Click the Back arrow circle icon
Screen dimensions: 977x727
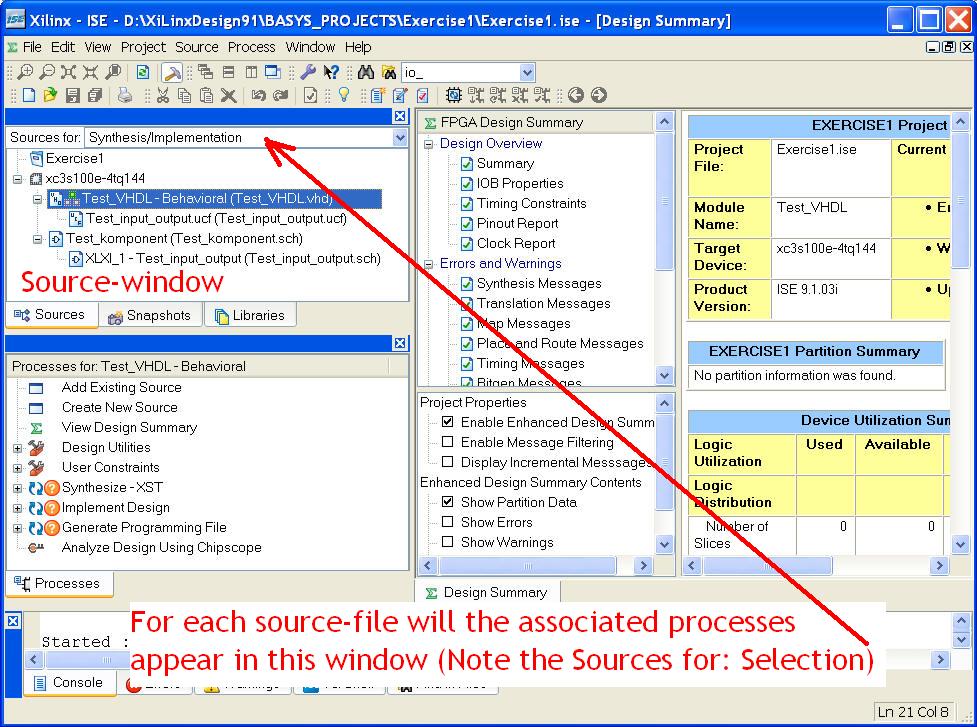click(576, 95)
